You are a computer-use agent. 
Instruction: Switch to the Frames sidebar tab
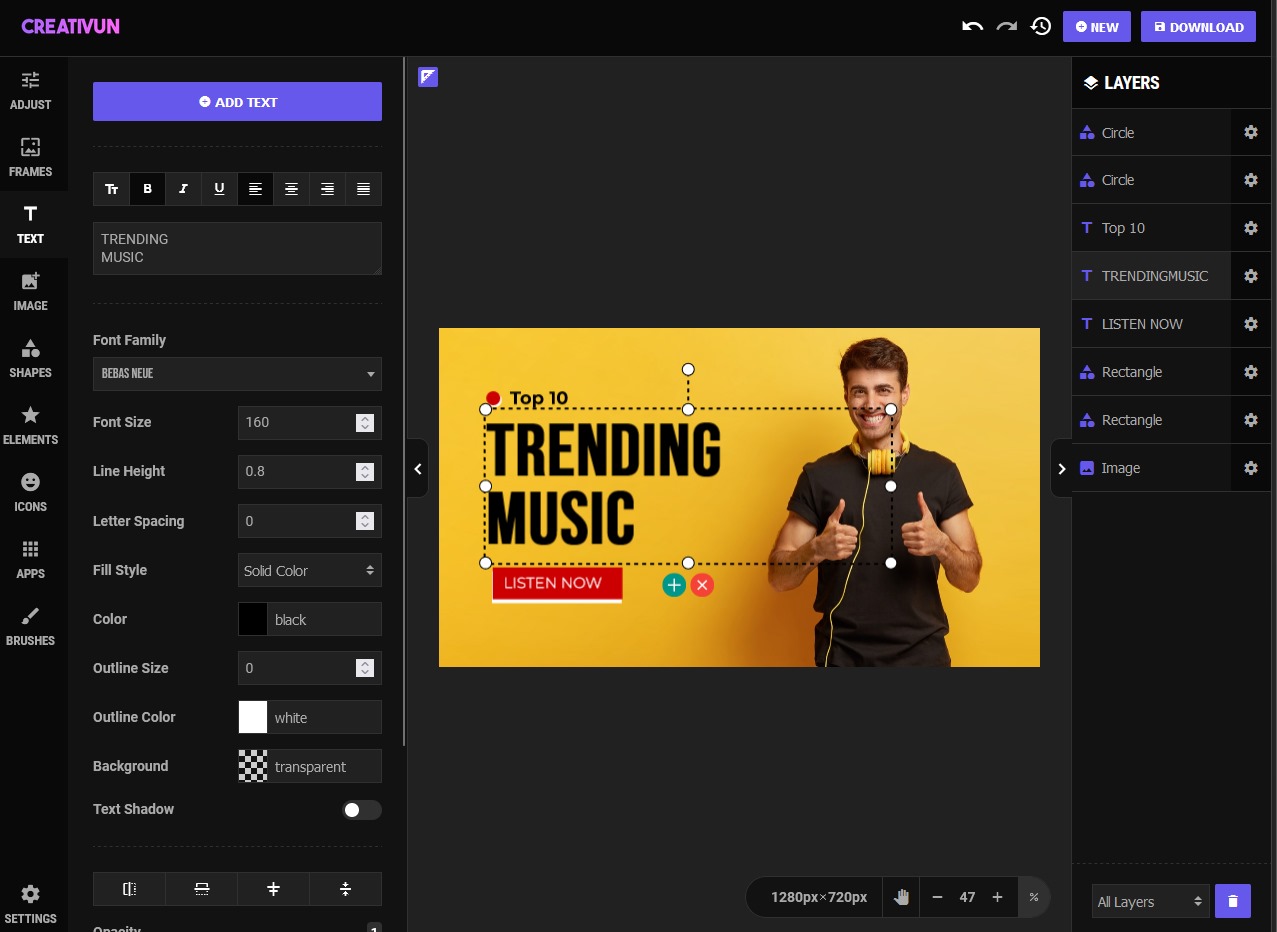point(30,157)
